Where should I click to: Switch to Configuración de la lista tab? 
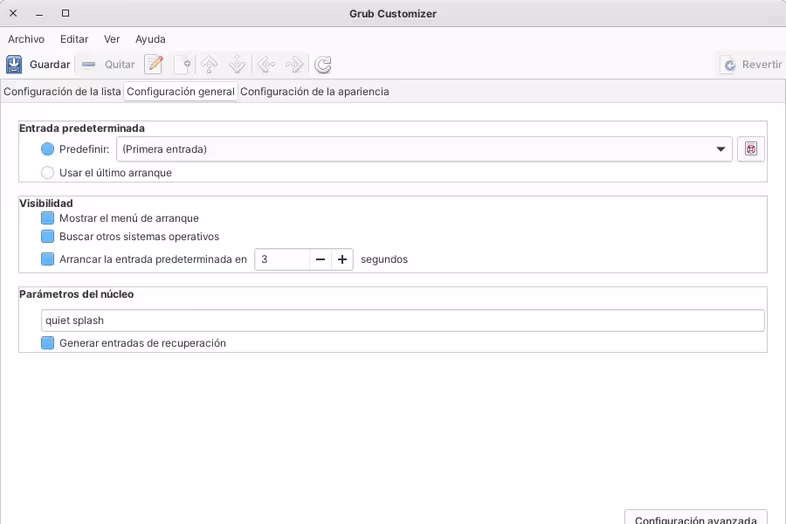coord(62,92)
